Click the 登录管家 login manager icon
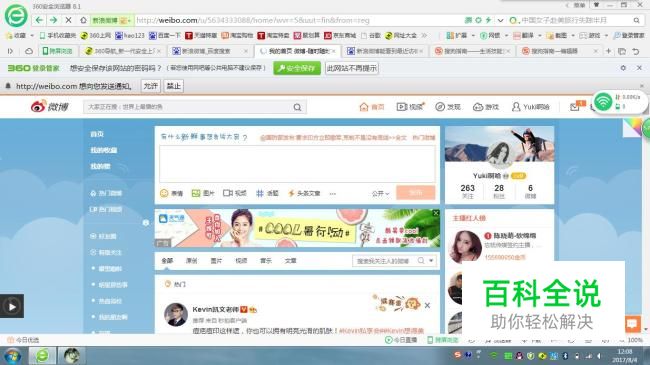This screenshot has height=365, width=650. coord(629,36)
